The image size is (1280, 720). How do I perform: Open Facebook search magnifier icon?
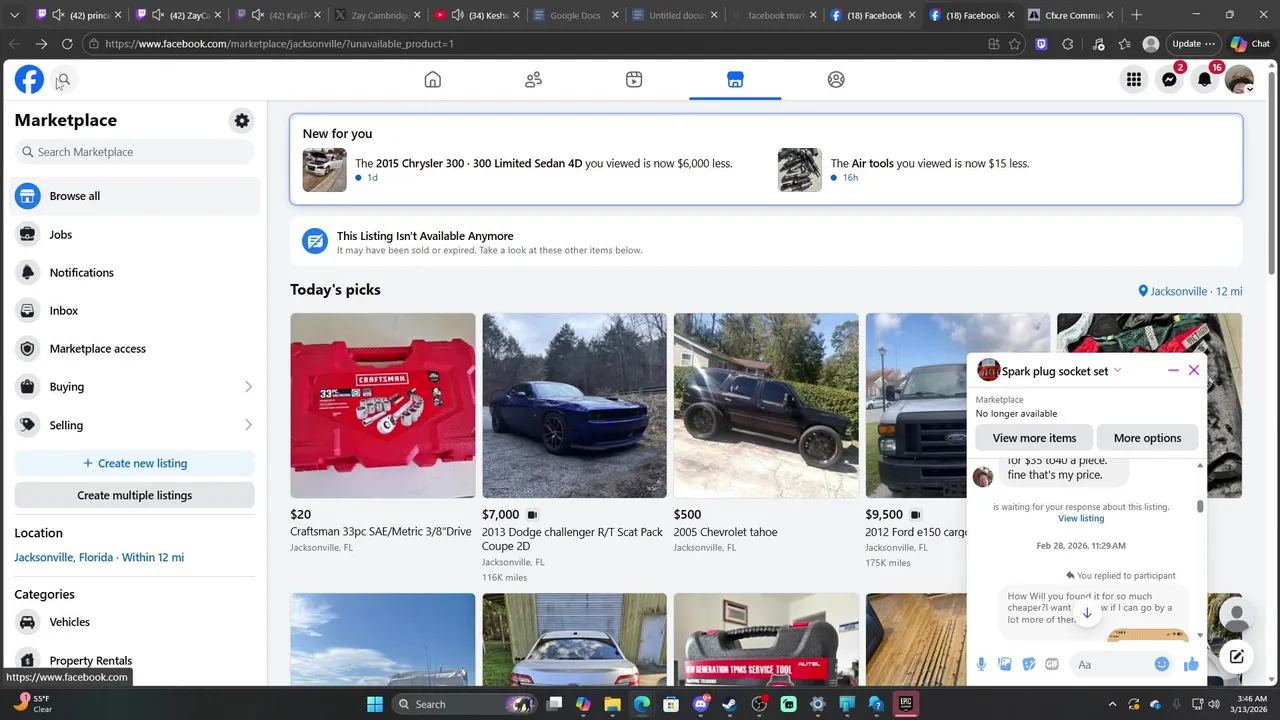[x=63, y=80]
